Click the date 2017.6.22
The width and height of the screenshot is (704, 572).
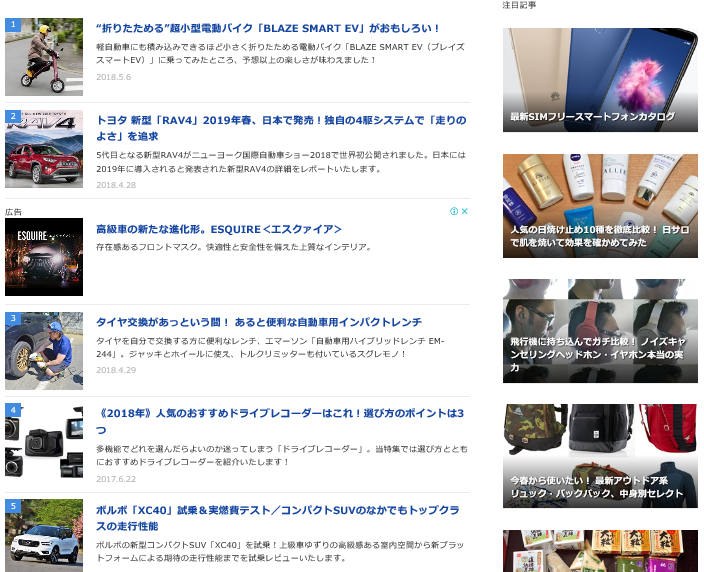point(116,479)
